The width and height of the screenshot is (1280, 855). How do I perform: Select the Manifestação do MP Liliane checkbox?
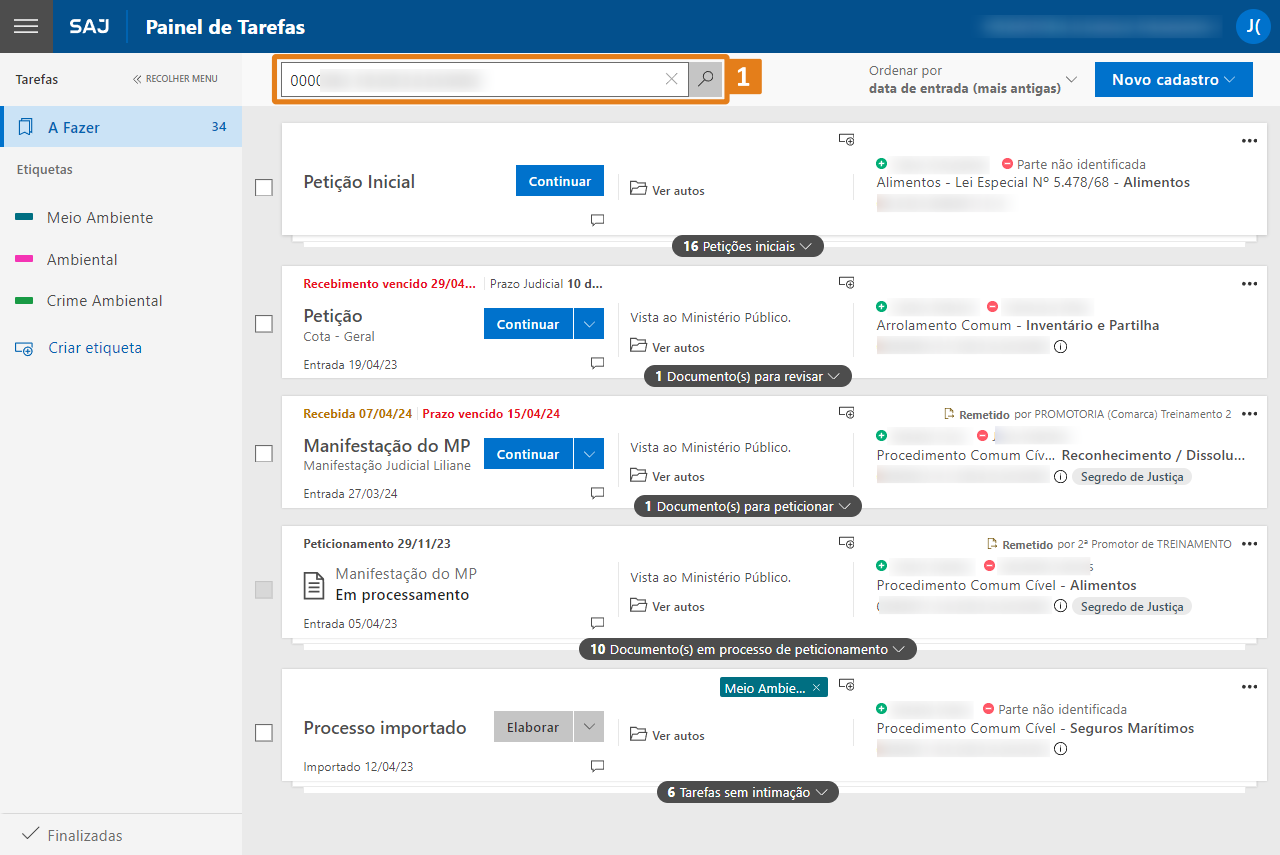264,454
